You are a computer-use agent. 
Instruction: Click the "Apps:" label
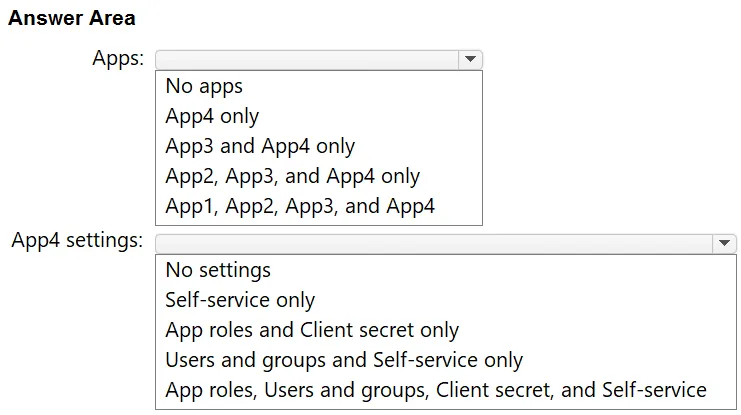click(118, 59)
